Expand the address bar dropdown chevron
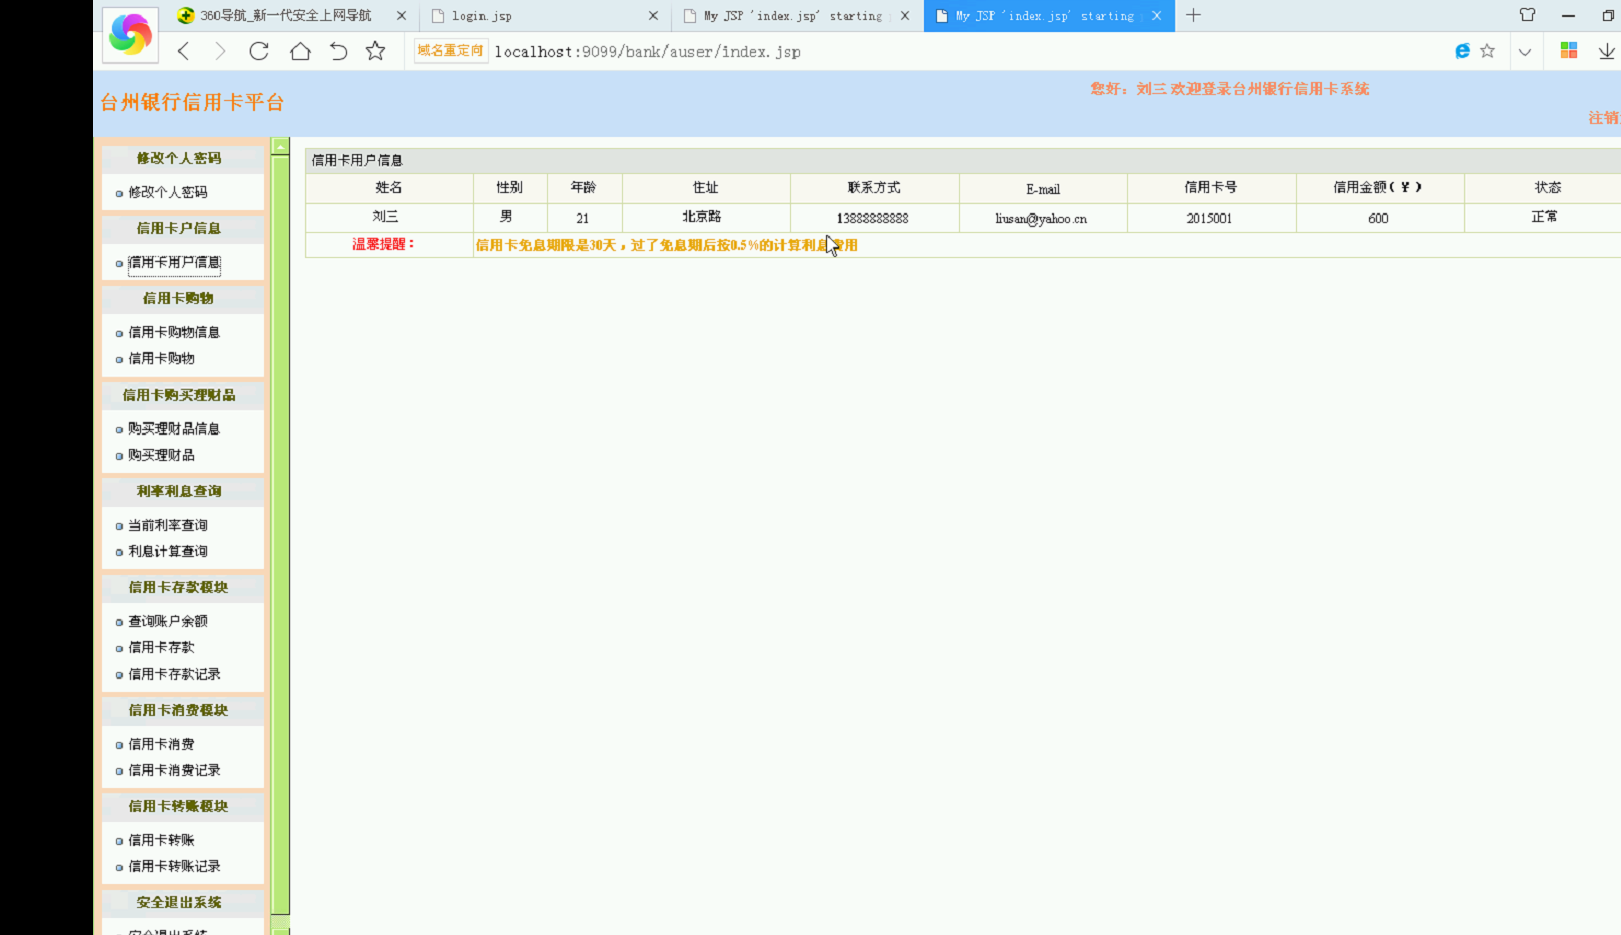Viewport: 1621px width, 935px height. click(1525, 52)
